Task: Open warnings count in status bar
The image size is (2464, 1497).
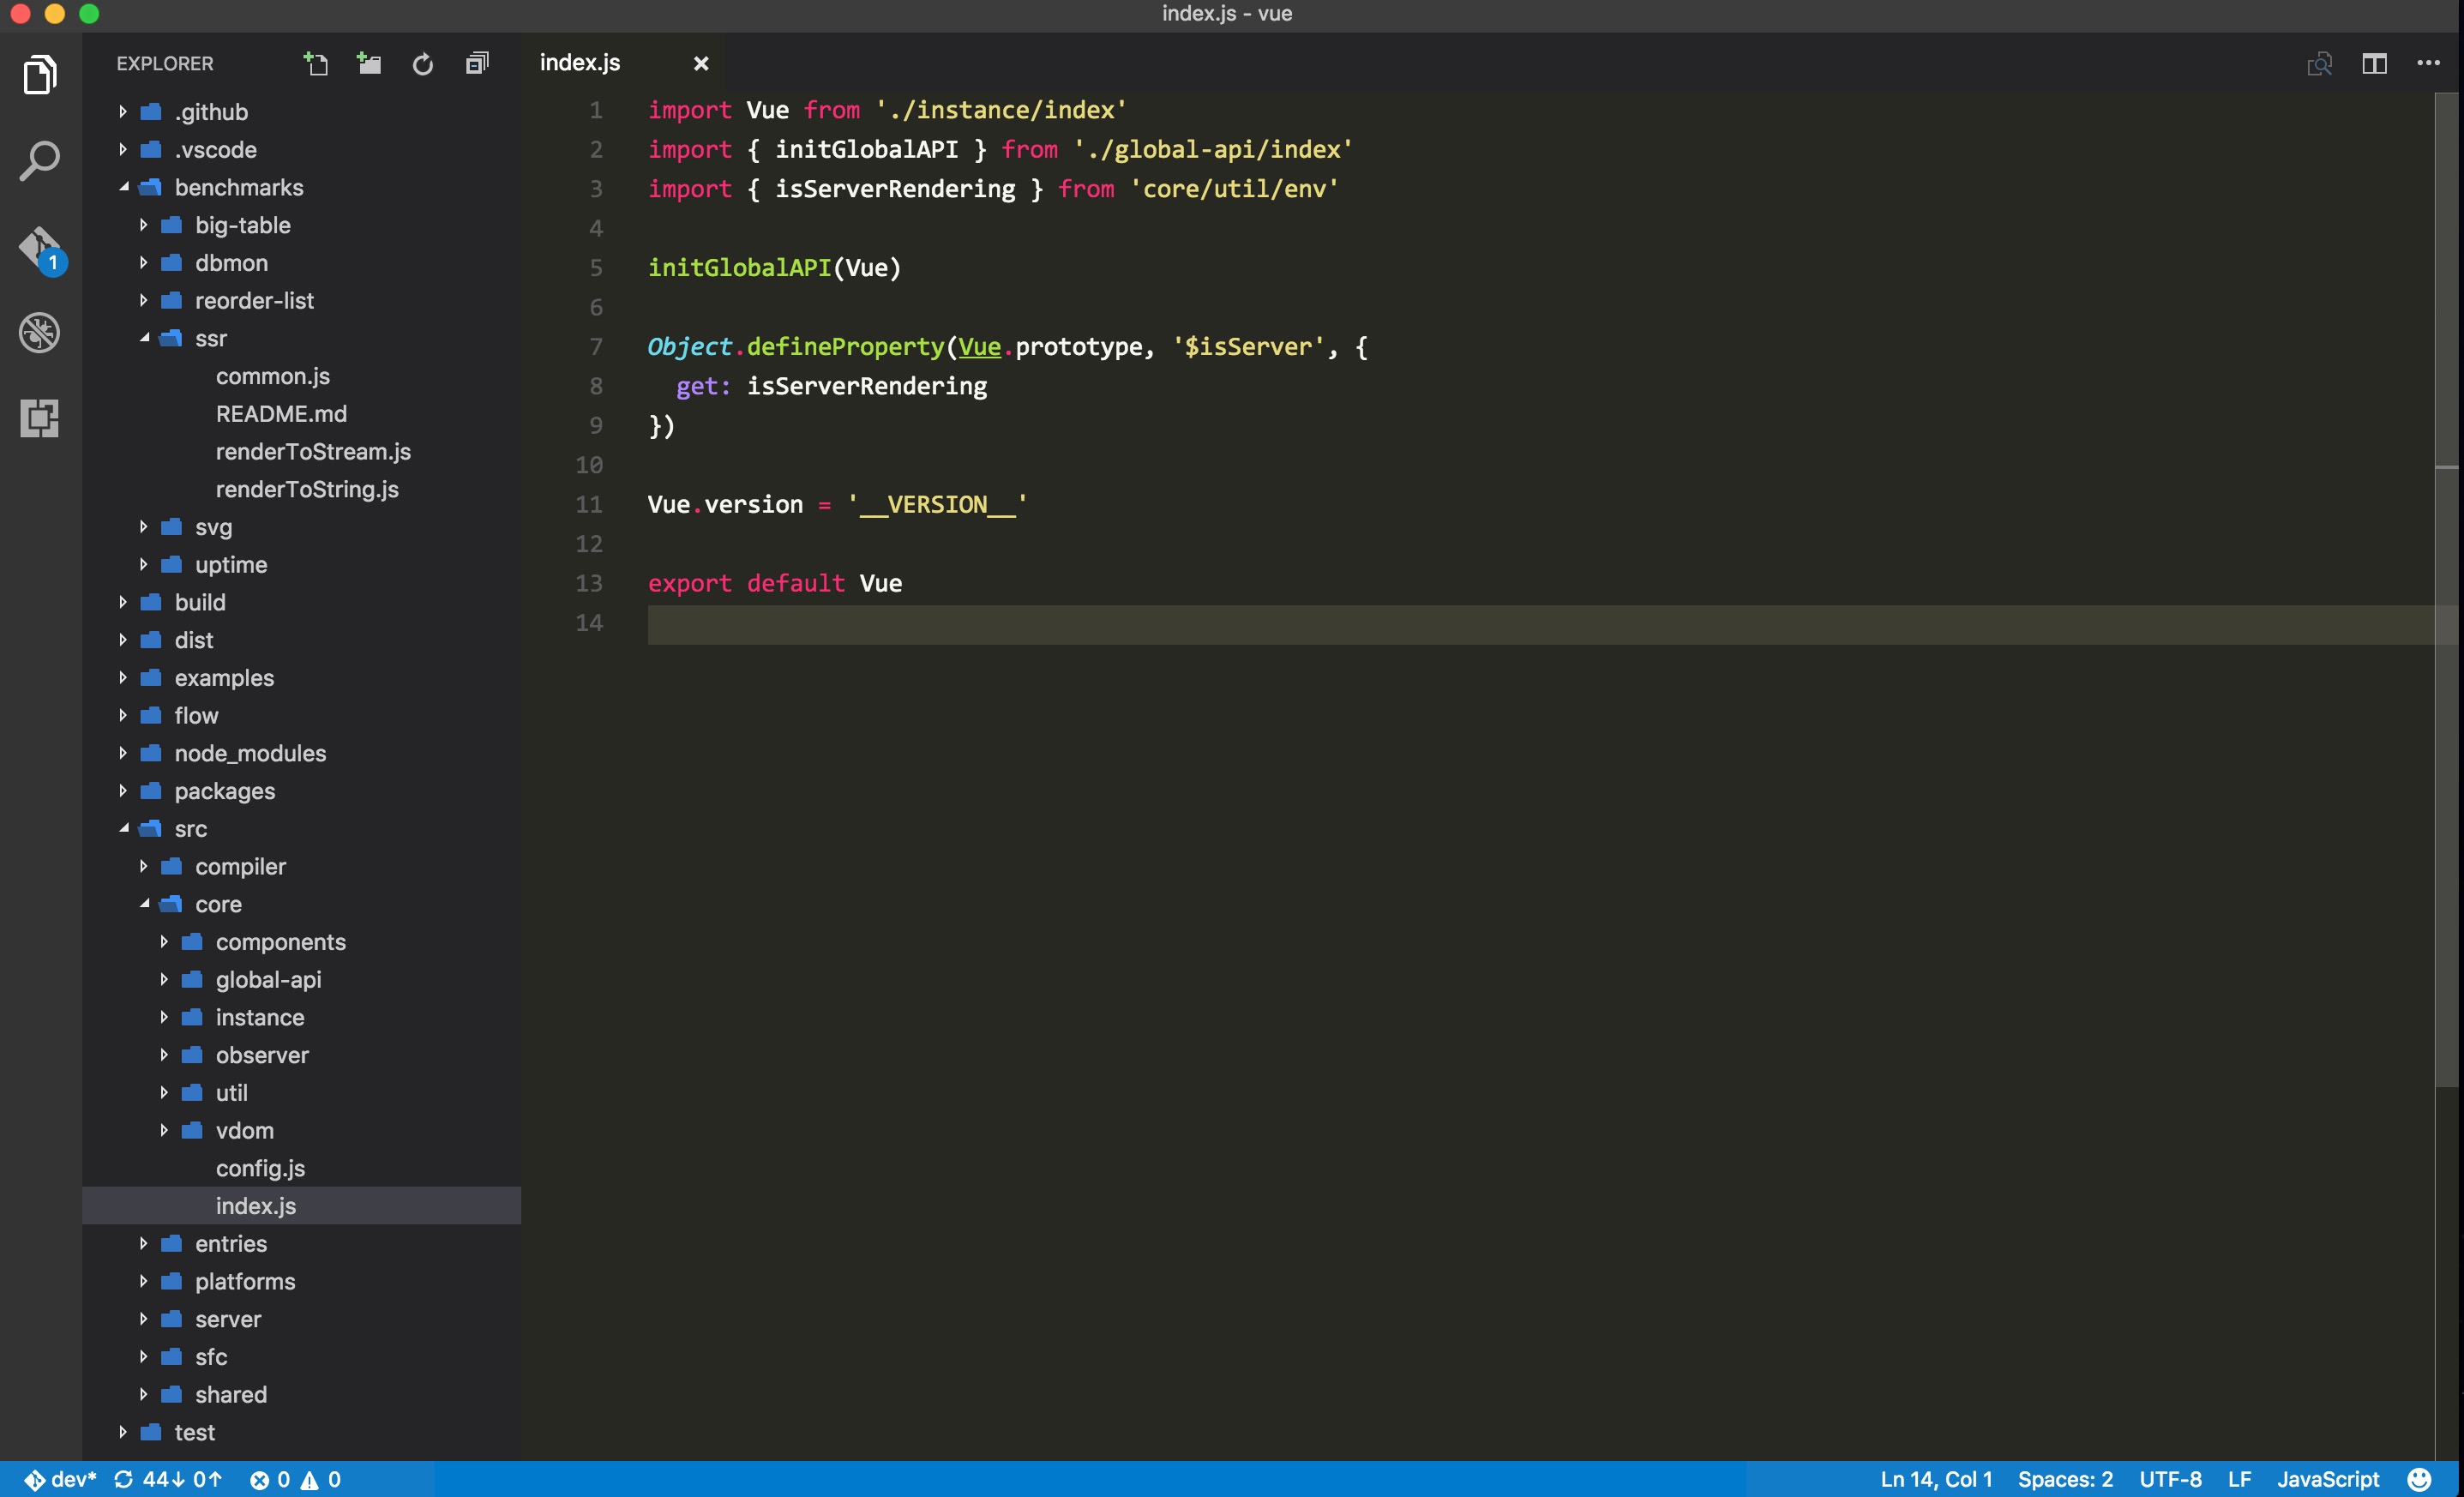Action: point(321,1479)
